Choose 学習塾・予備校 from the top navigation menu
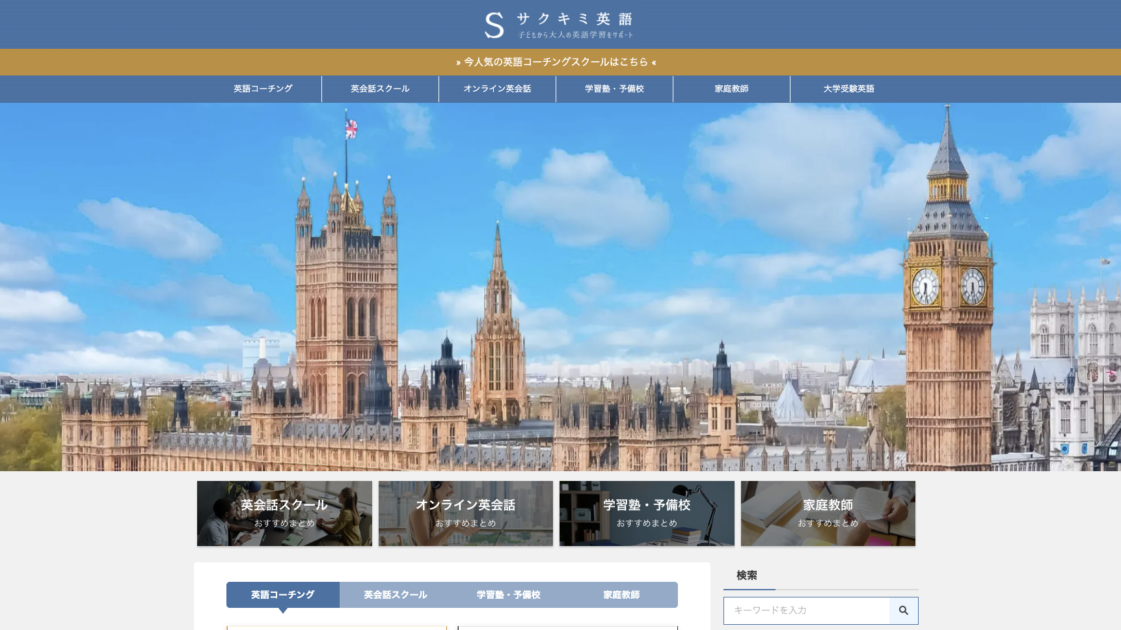 click(x=614, y=89)
